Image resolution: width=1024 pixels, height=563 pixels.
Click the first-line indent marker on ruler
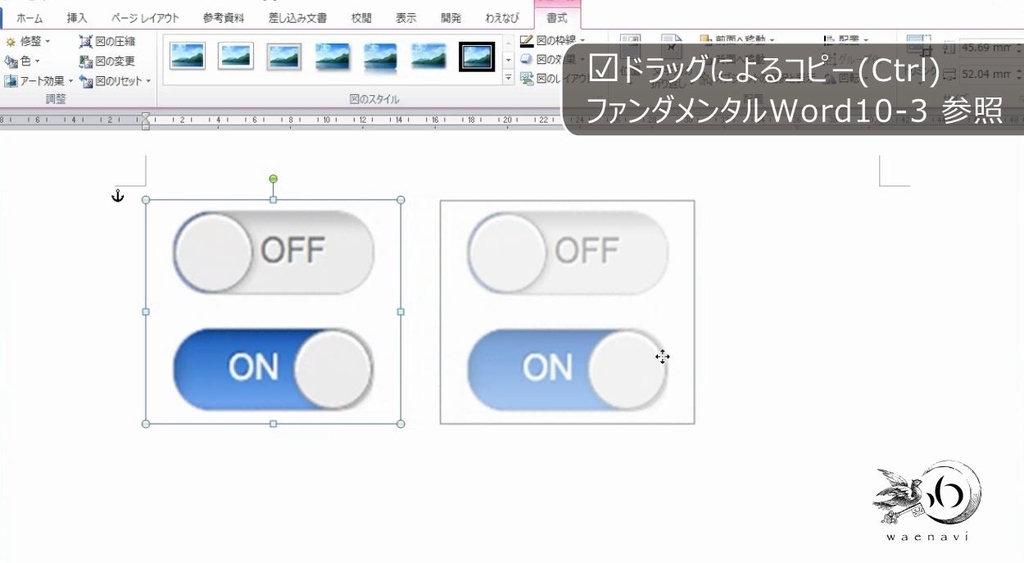pyautogui.click(x=146, y=116)
